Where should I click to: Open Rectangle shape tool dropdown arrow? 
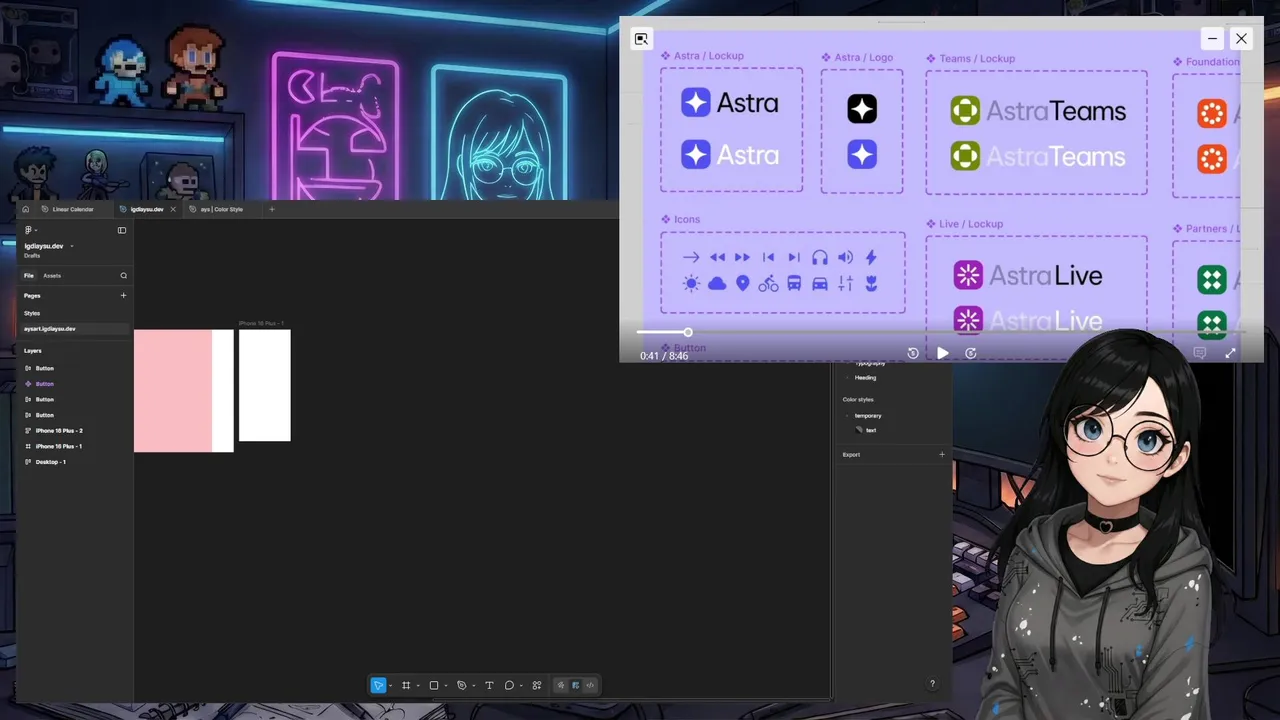tap(446, 686)
